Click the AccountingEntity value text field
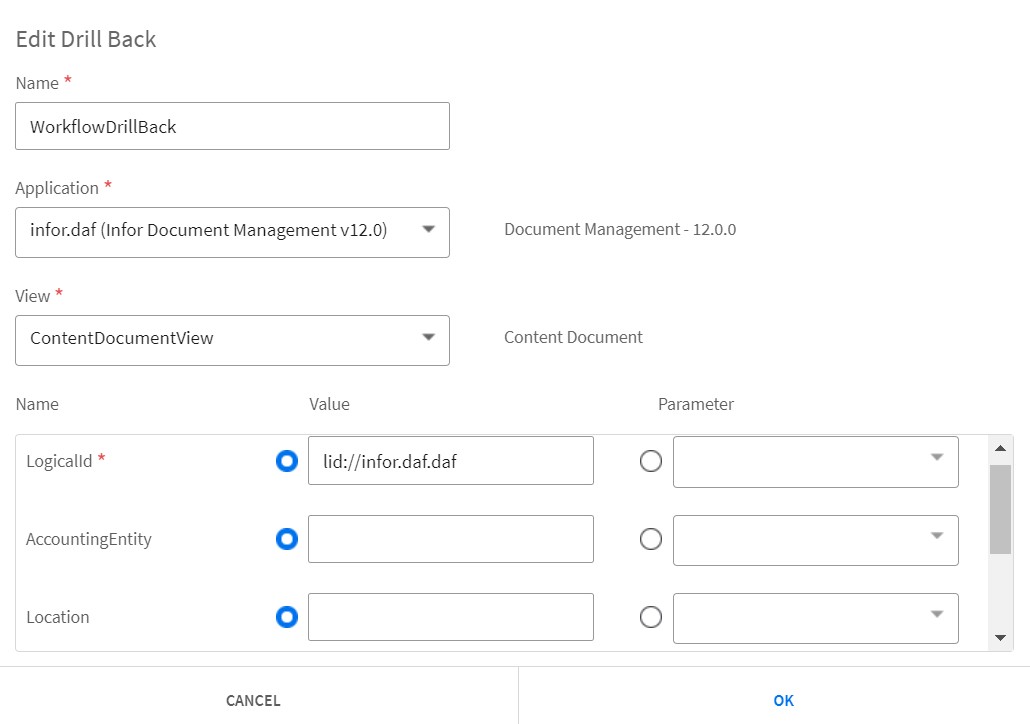1030x724 pixels. point(450,539)
